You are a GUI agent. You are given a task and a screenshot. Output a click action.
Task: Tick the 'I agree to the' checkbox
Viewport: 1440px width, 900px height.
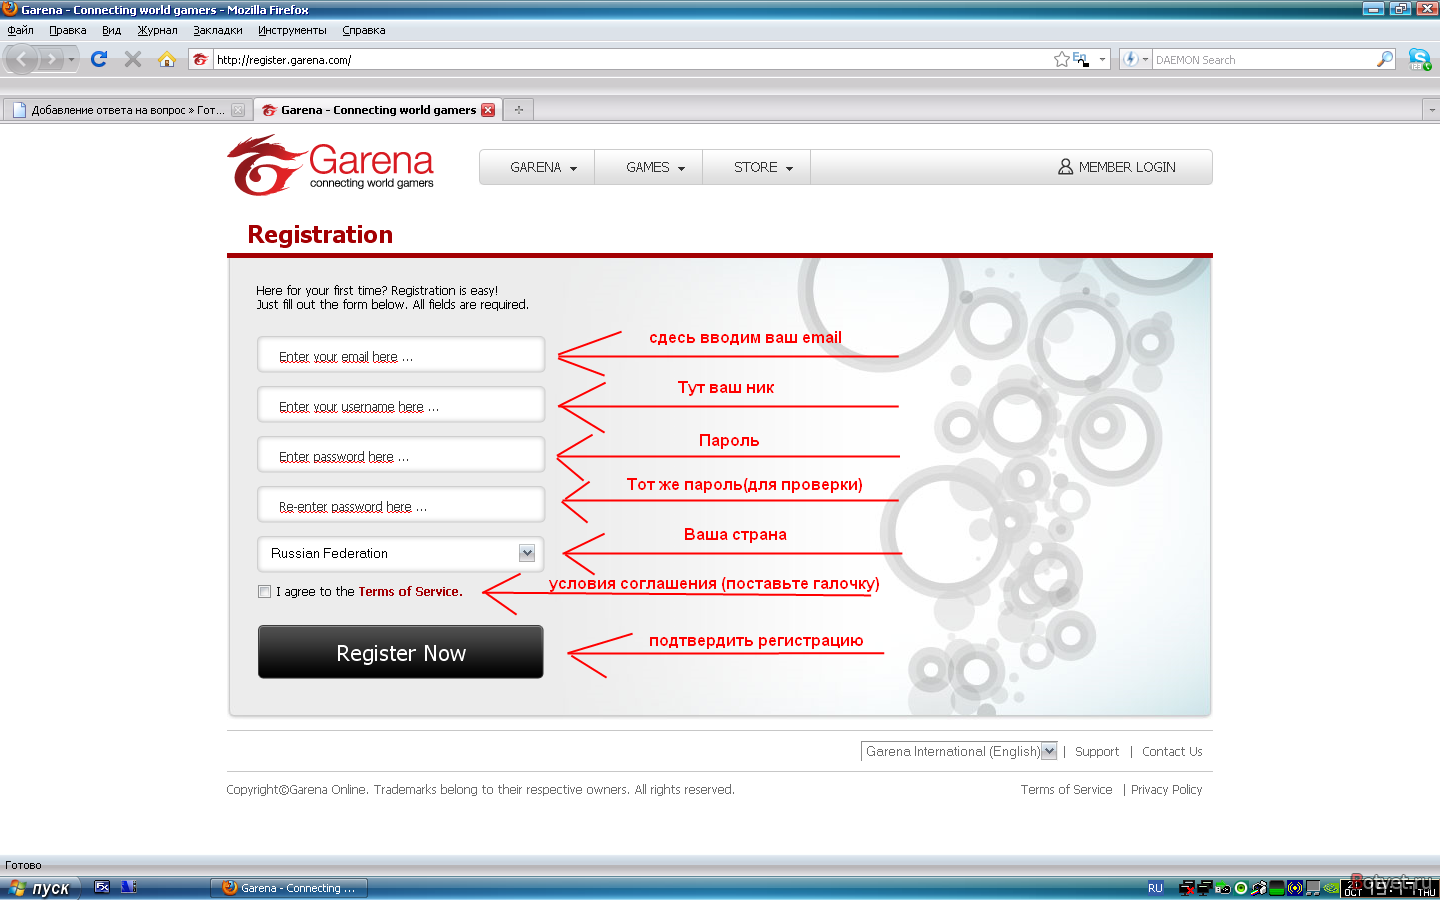tap(264, 591)
